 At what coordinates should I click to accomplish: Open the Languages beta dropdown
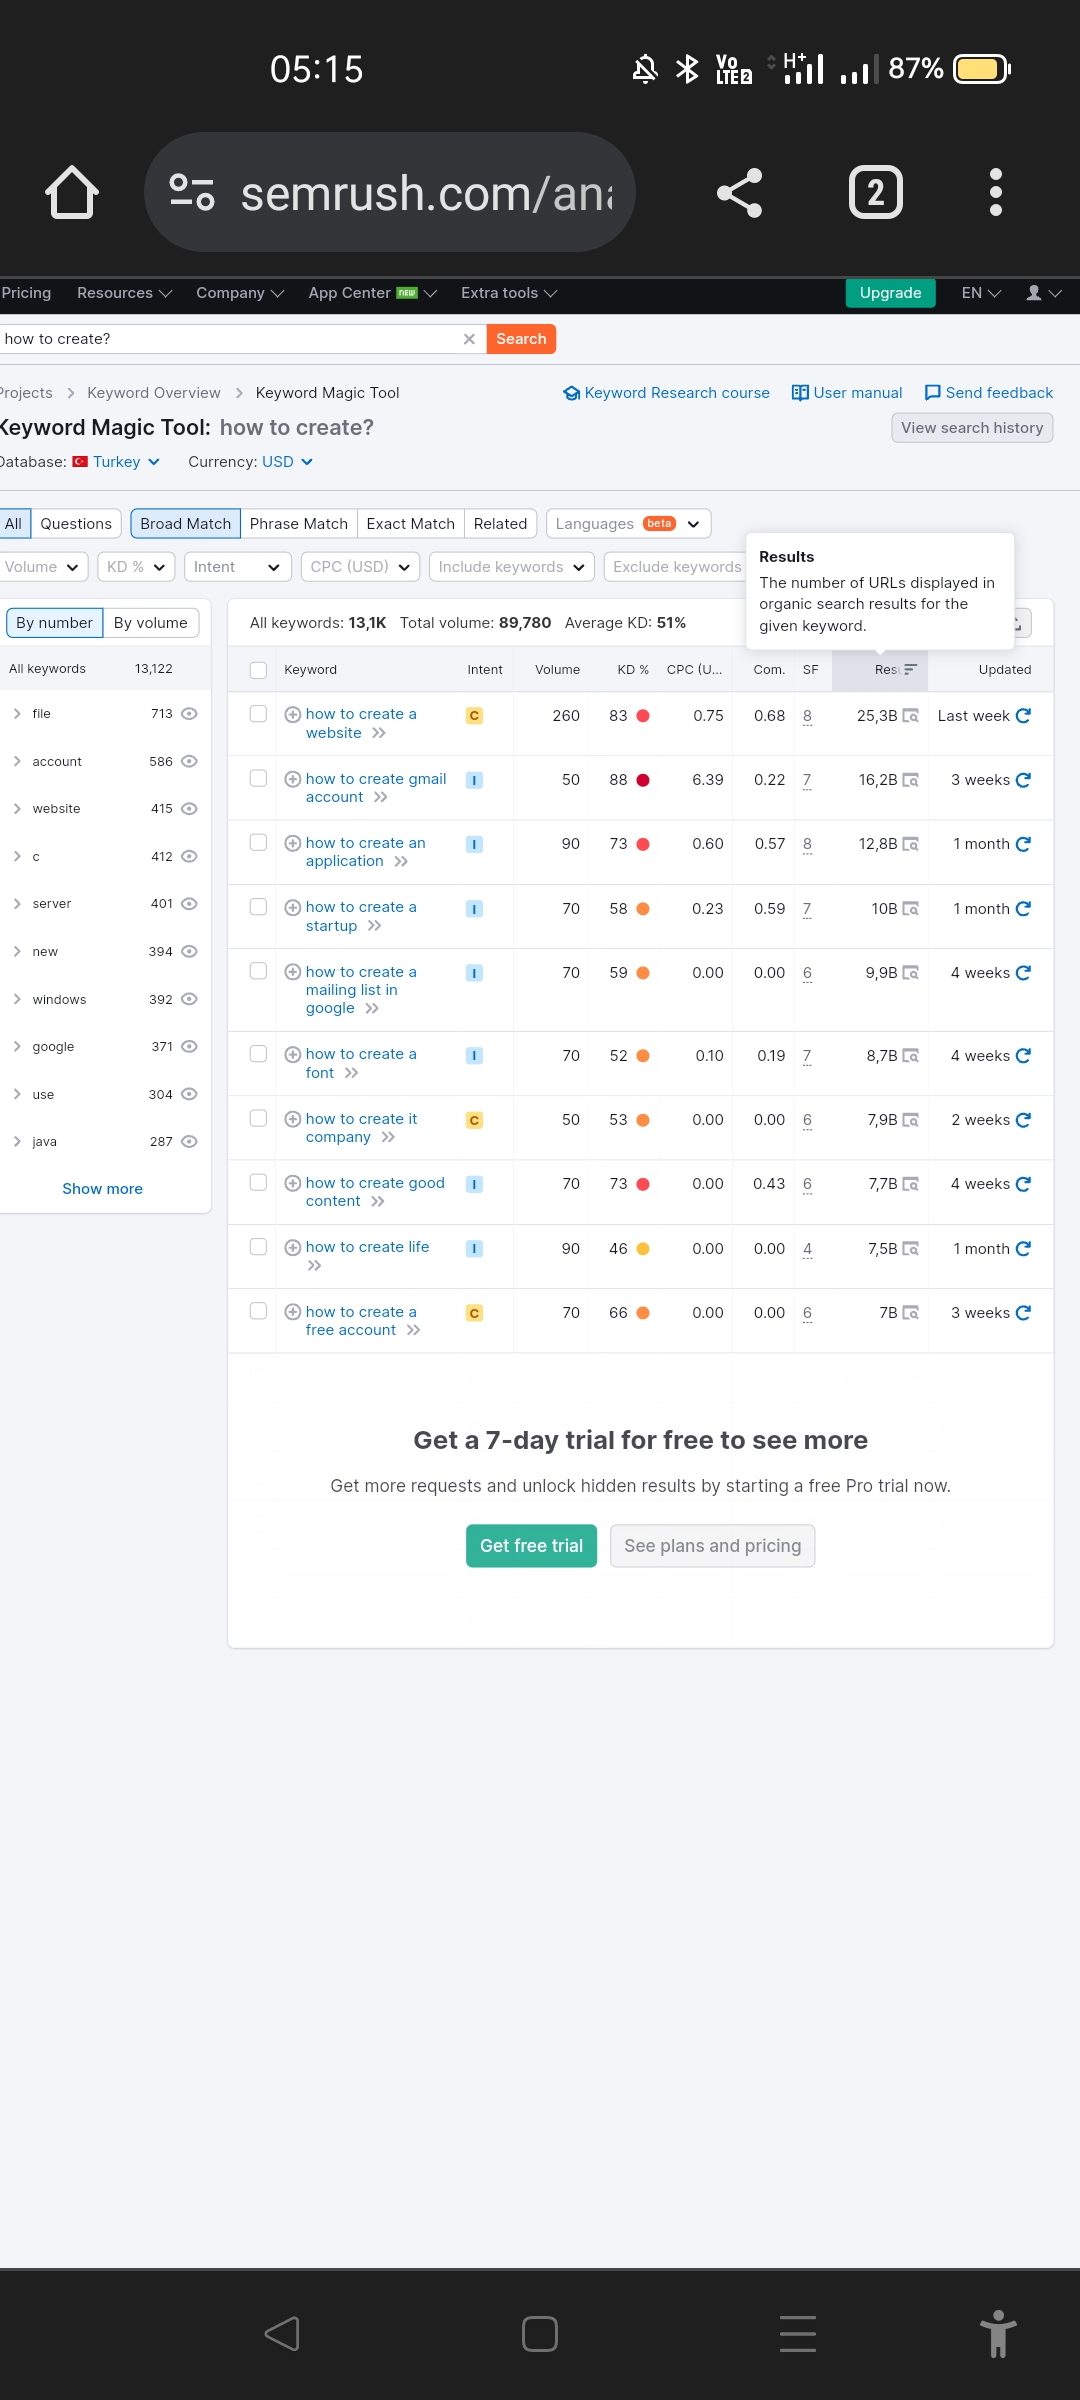click(x=628, y=524)
